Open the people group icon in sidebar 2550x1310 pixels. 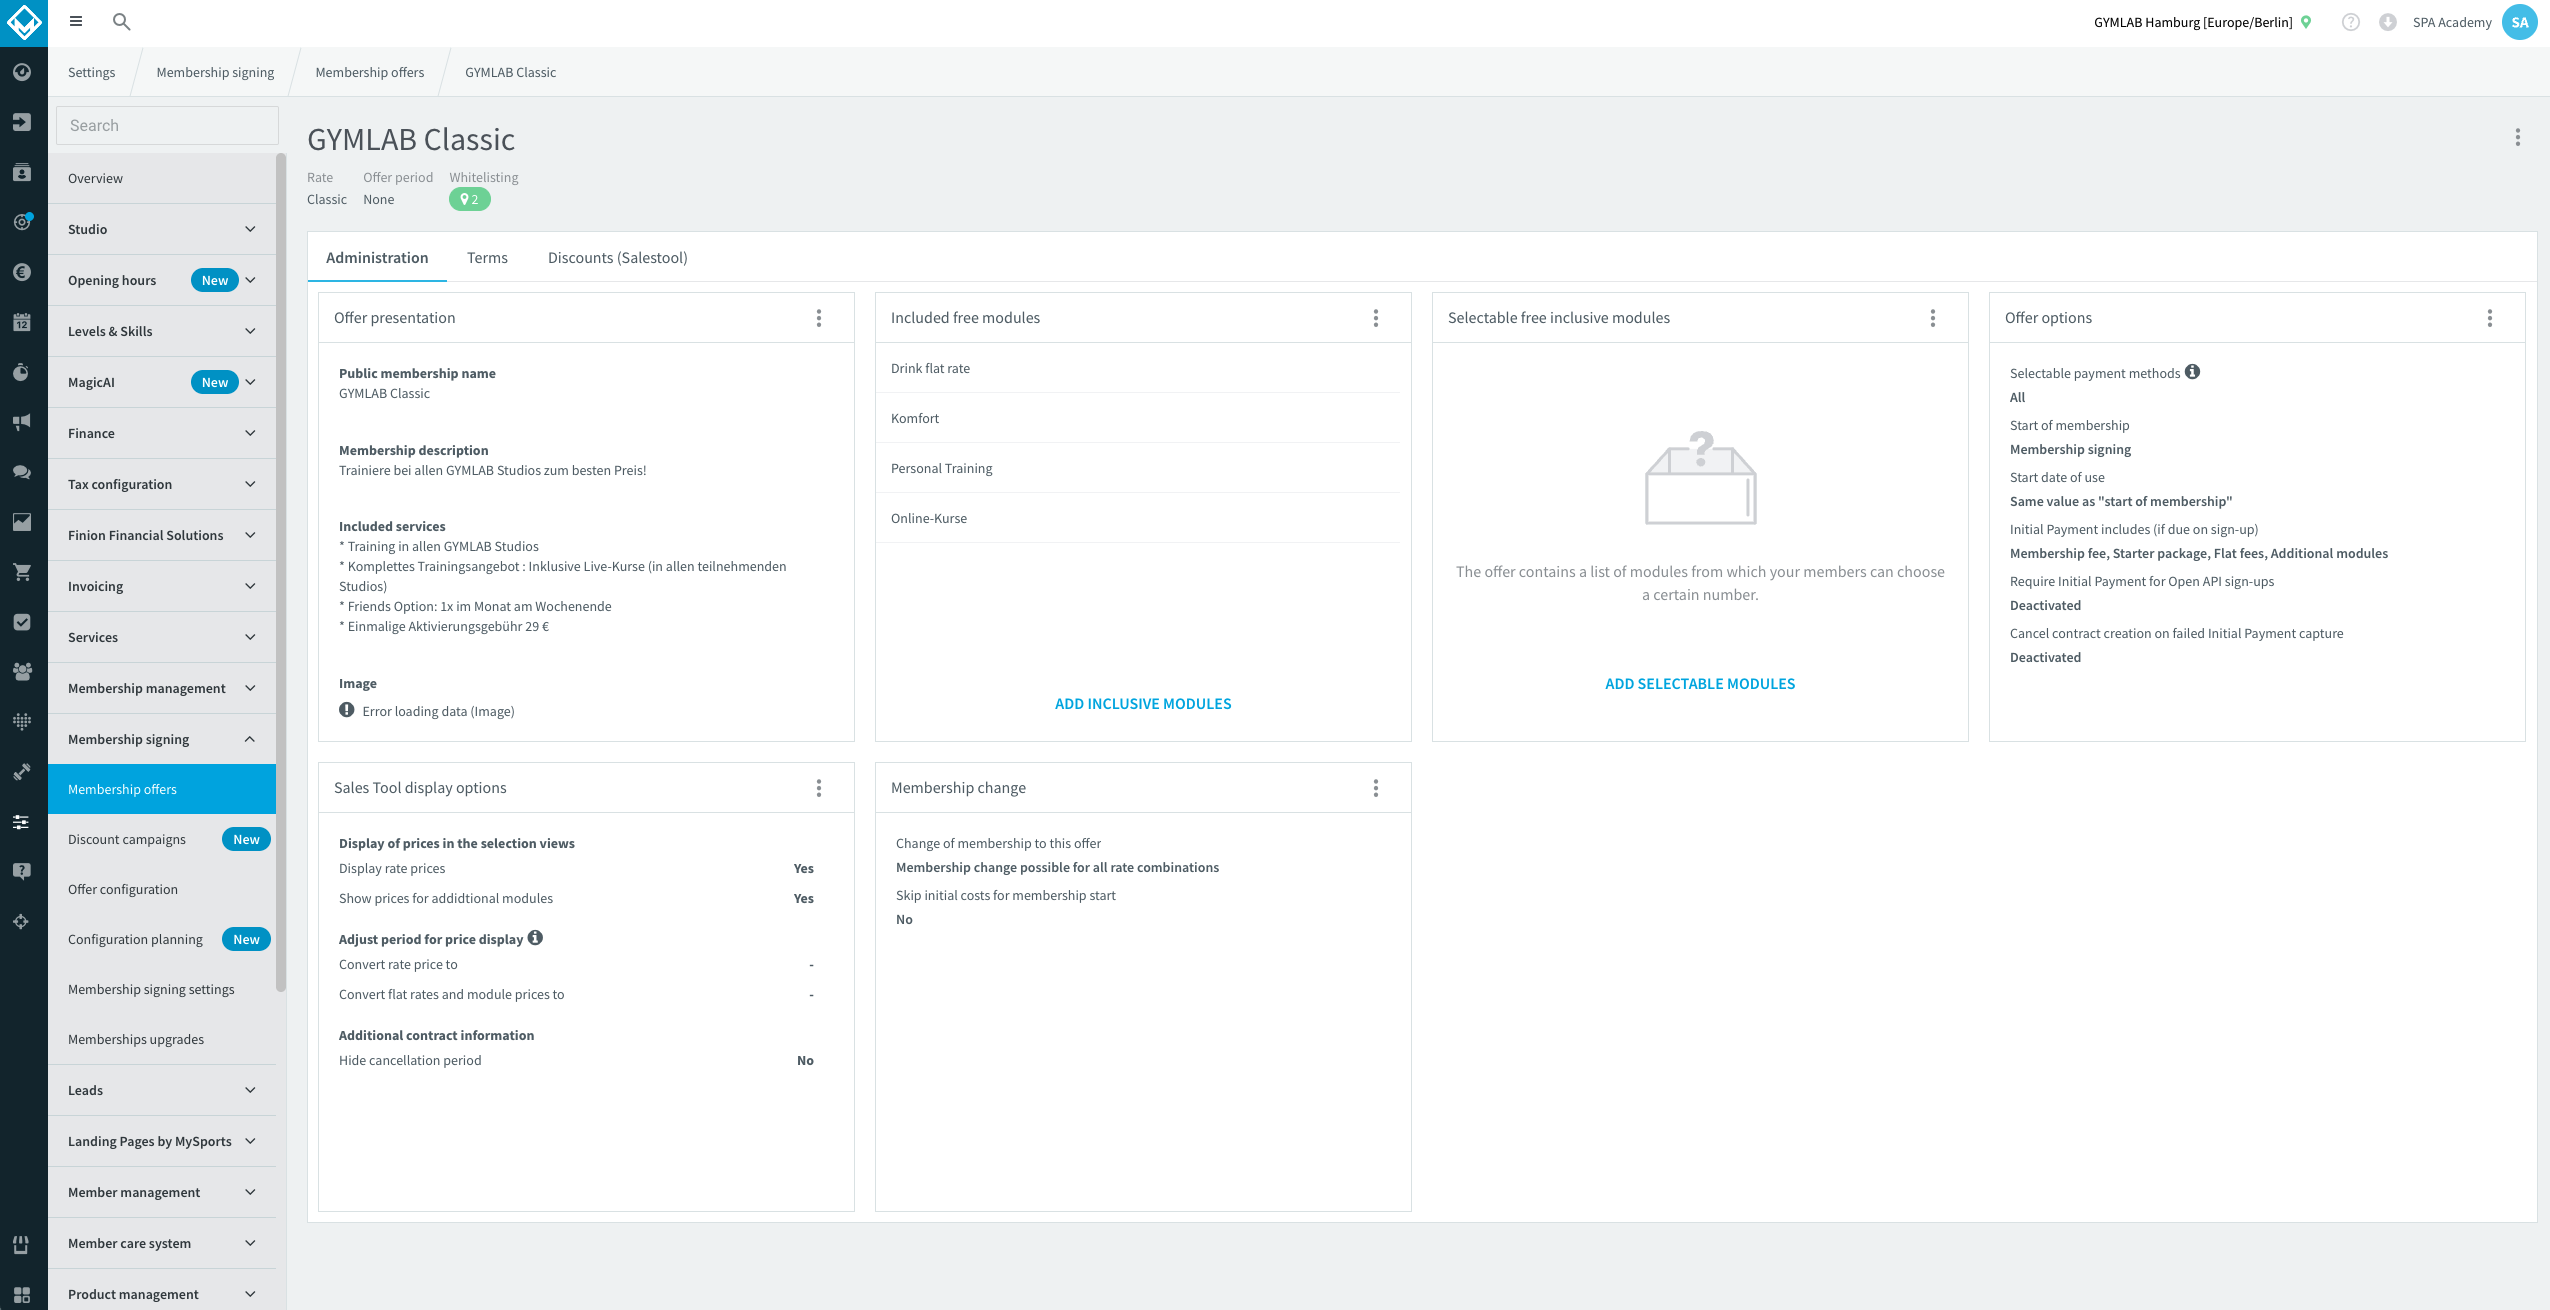[x=22, y=672]
